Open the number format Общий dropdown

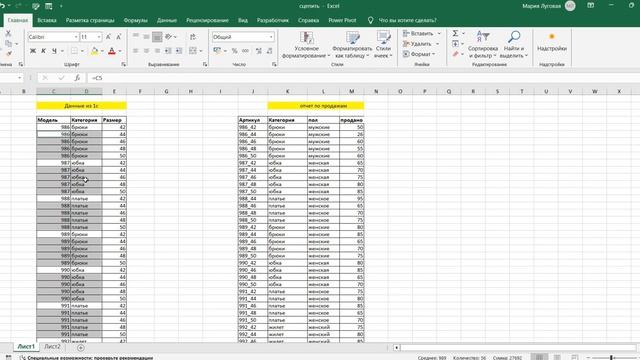coord(271,37)
